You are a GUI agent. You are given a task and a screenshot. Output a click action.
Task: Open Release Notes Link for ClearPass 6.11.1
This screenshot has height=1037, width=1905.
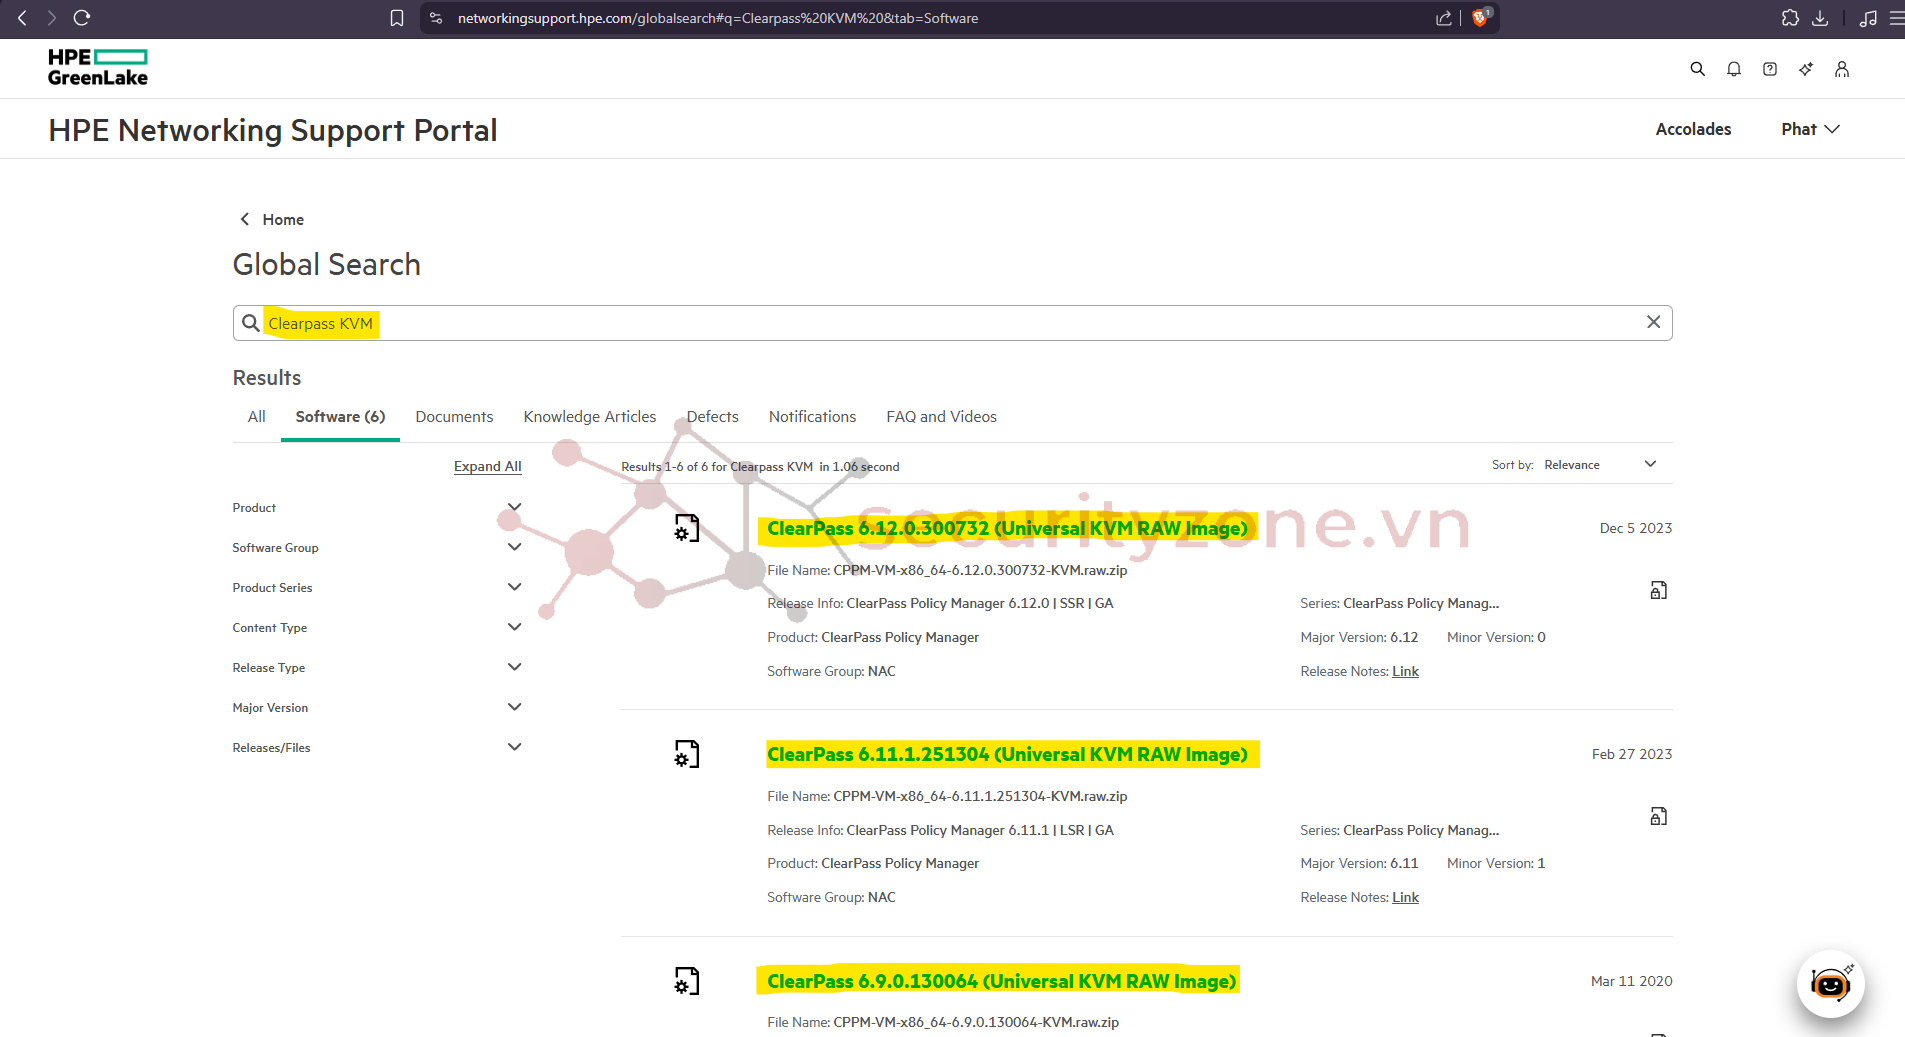[x=1405, y=897]
